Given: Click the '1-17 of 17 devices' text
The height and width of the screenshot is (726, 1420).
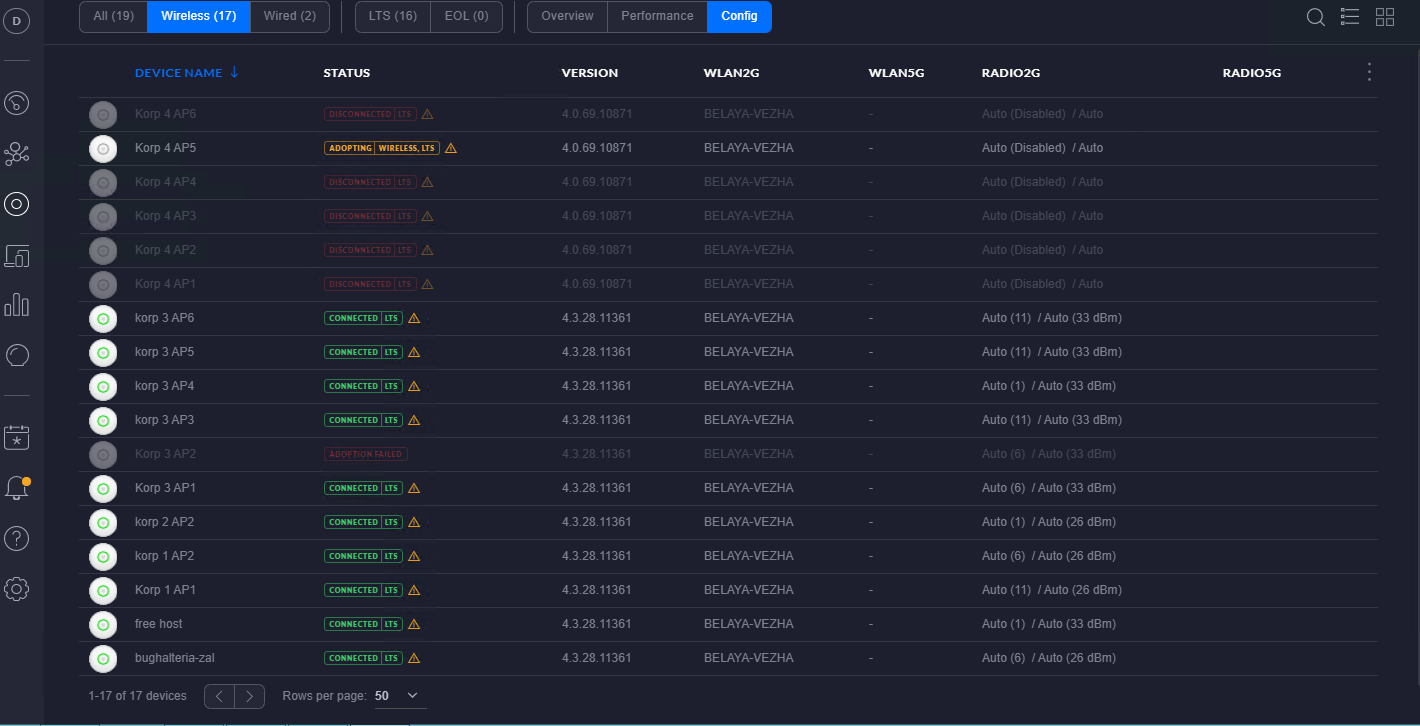Looking at the screenshot, I should pos(137,696).
